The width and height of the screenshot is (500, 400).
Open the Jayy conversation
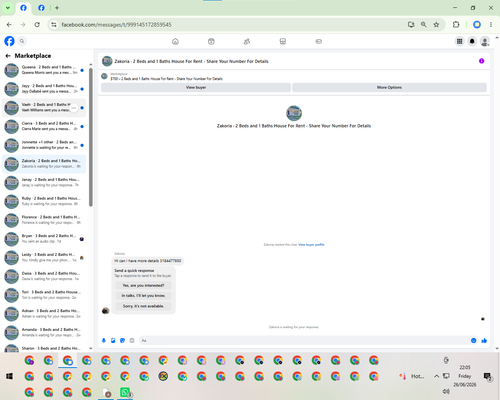pos(44,89)
